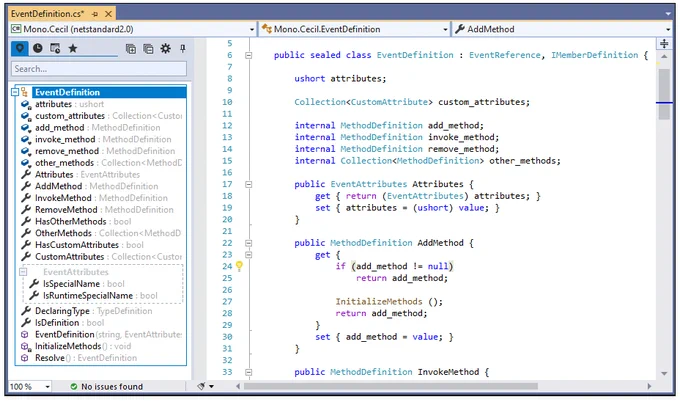Toggle the pin icon in outline toolbar

tap(183, 49)
